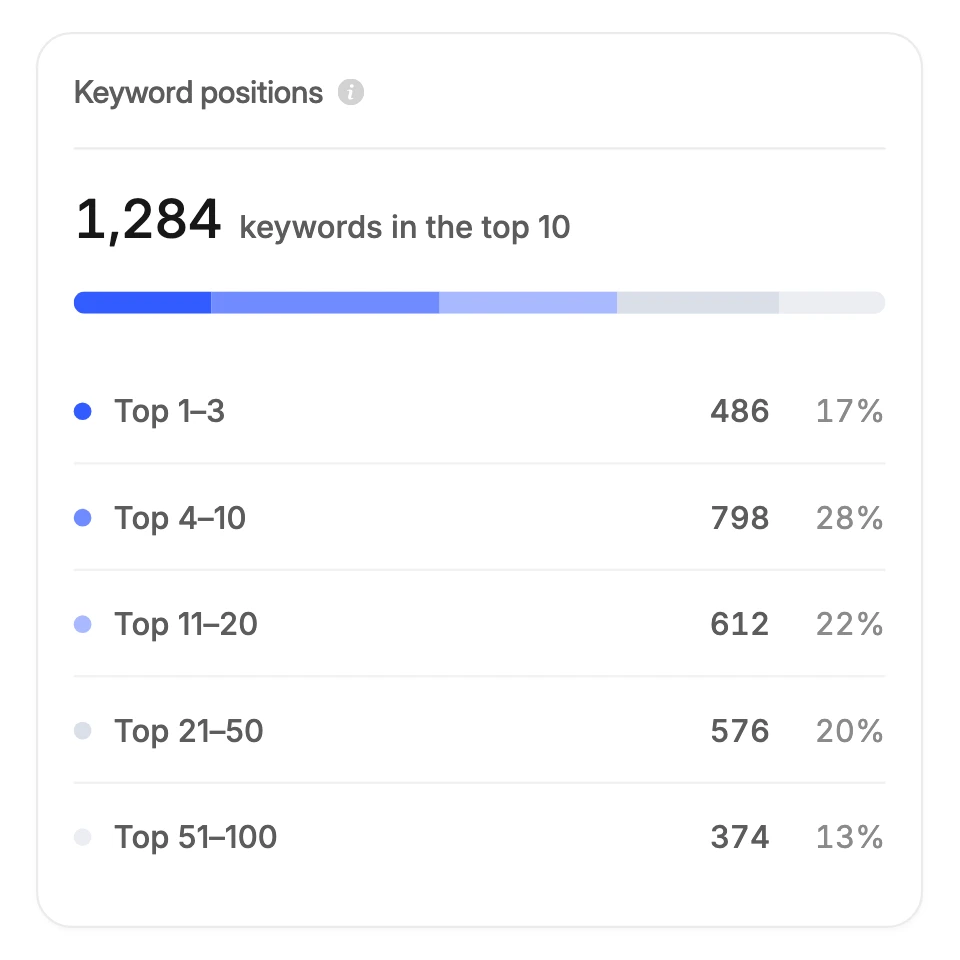Click the Top 4–10 legend dot
The image size is (960, 960).
pos(83,518)
